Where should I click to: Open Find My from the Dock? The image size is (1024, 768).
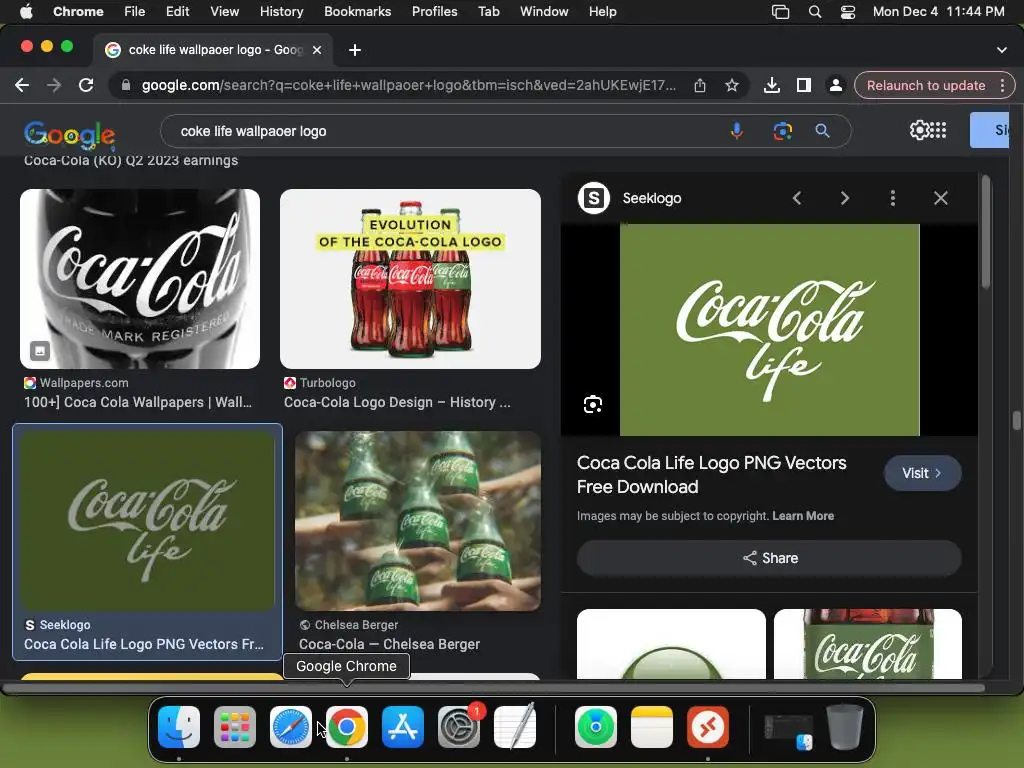coord(596,727)
